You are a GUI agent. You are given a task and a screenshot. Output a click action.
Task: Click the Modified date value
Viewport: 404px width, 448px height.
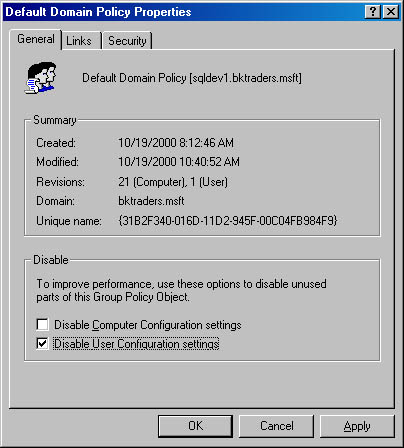tap(179, 162)
